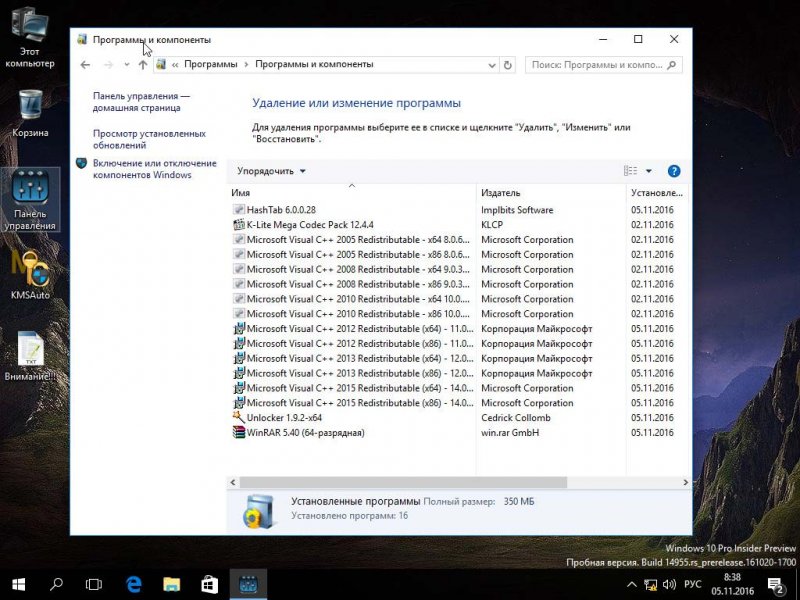Click the Back navigation arrow

tap(85, 65)
